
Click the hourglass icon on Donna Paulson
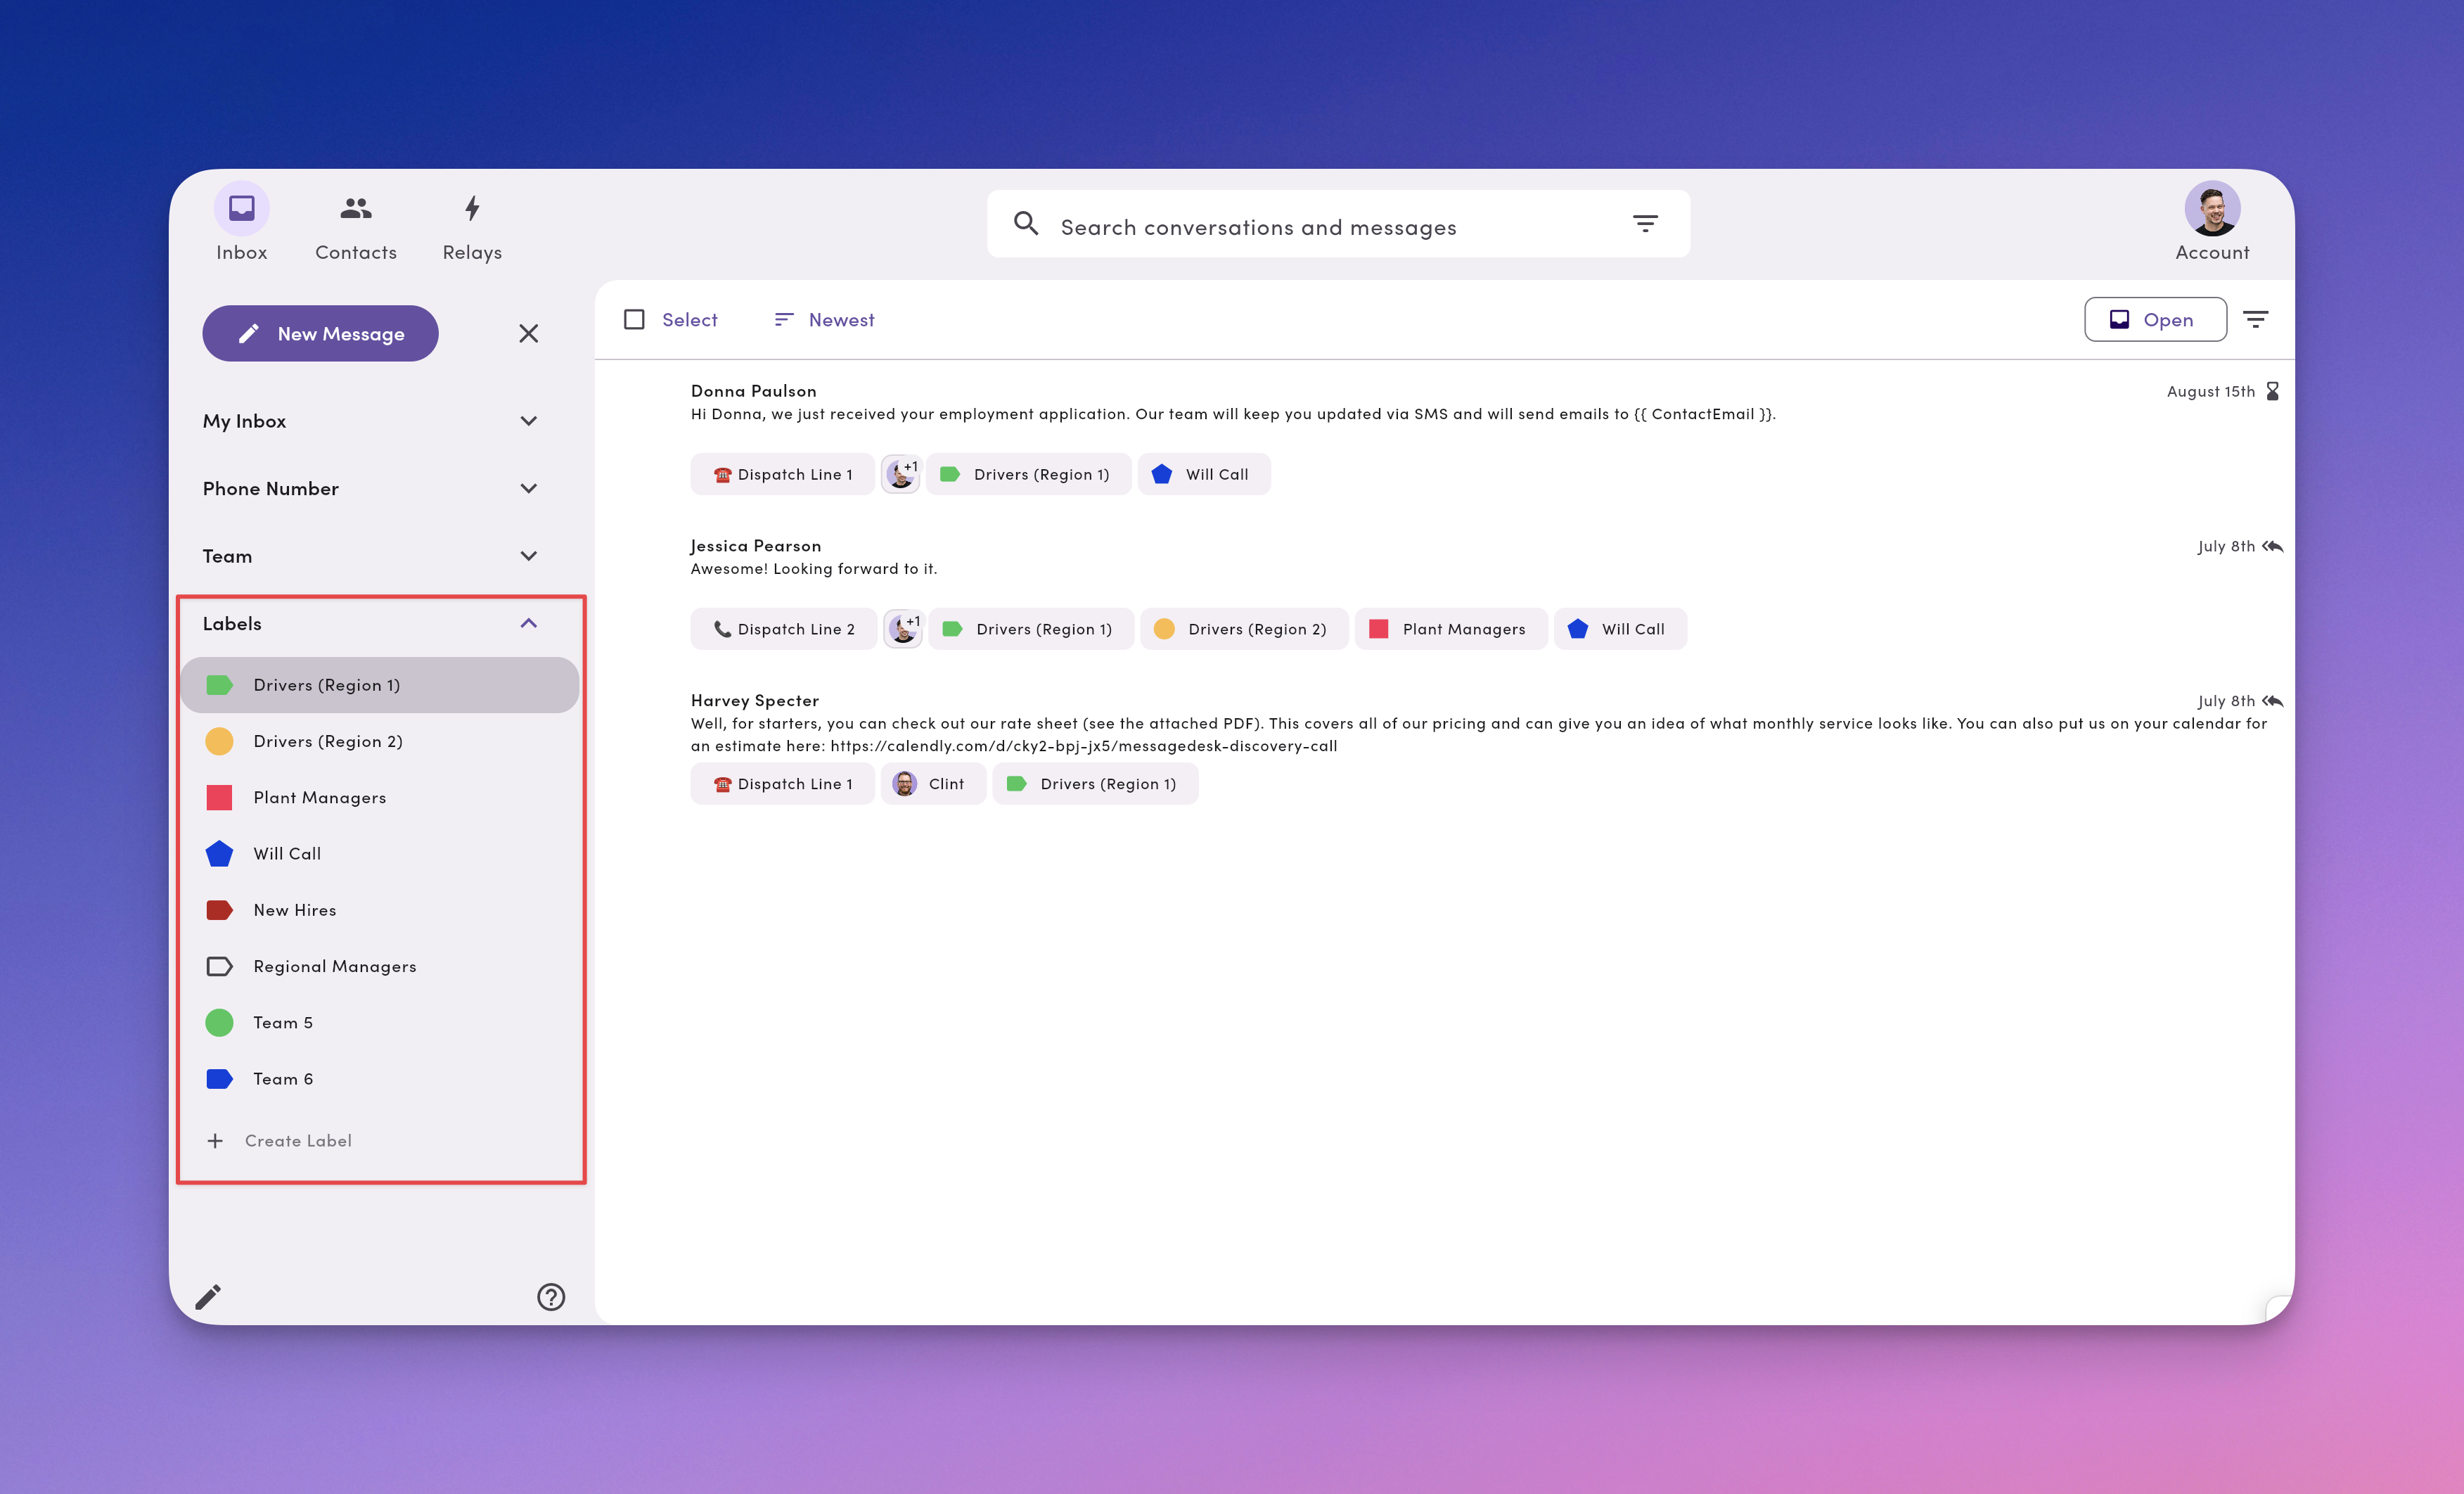click(x=2273, y=391)
